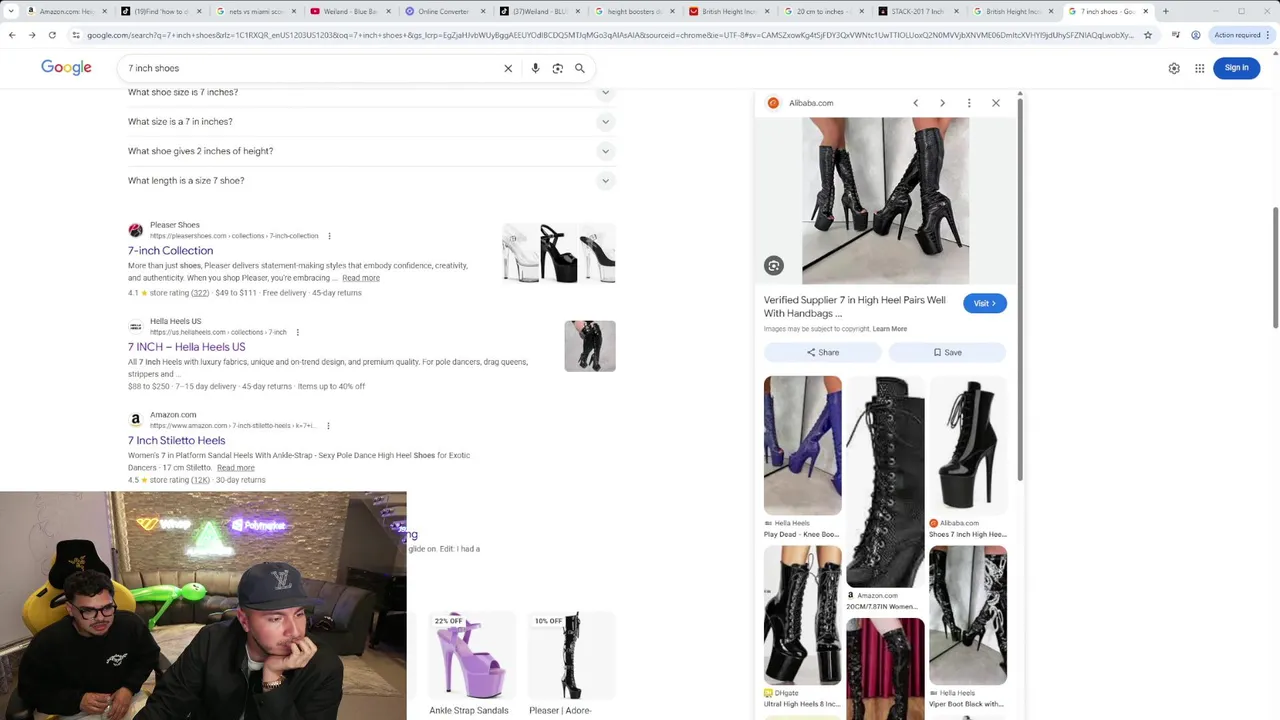Click the browser address bar URL

pos(610,35)
